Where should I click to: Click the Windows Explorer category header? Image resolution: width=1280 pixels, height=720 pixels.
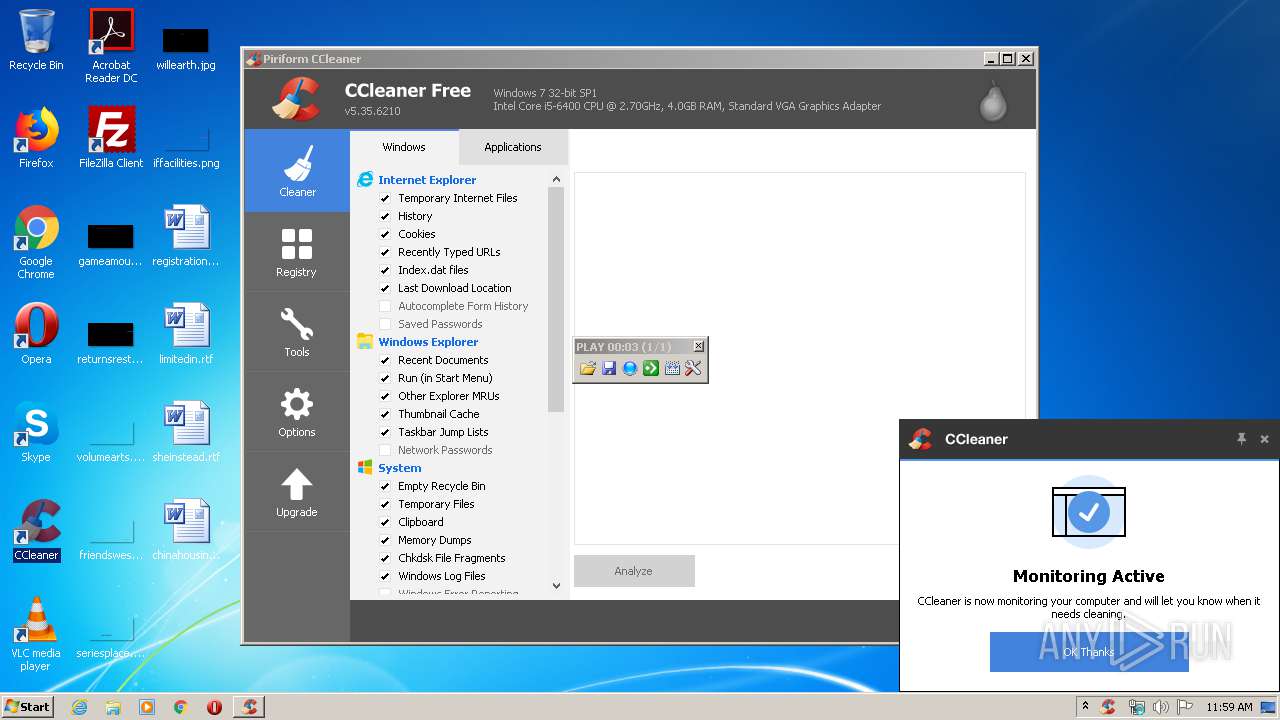[x=428, y=342]
